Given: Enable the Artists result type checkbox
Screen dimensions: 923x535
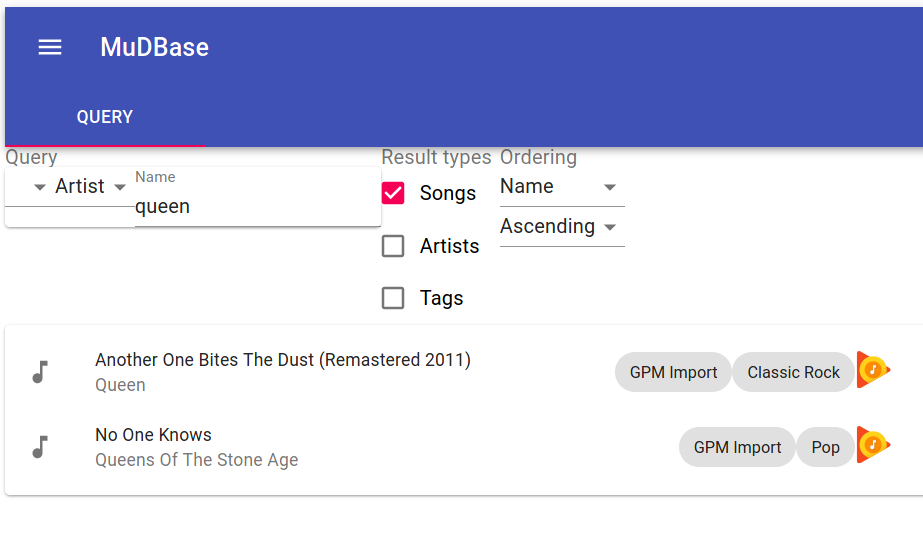Looking at the screenshot, I should [x=393, y=246].
